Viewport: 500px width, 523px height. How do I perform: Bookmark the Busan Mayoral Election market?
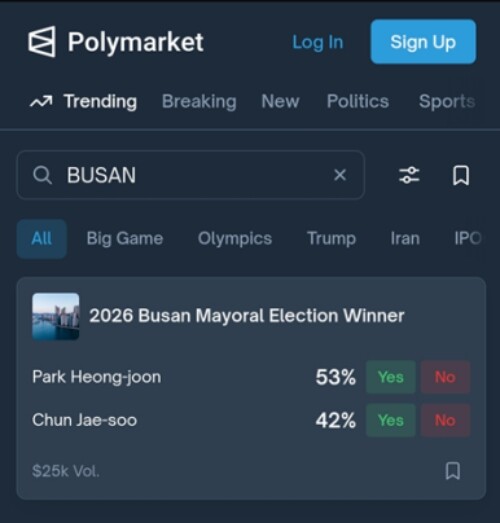(453, 471)
